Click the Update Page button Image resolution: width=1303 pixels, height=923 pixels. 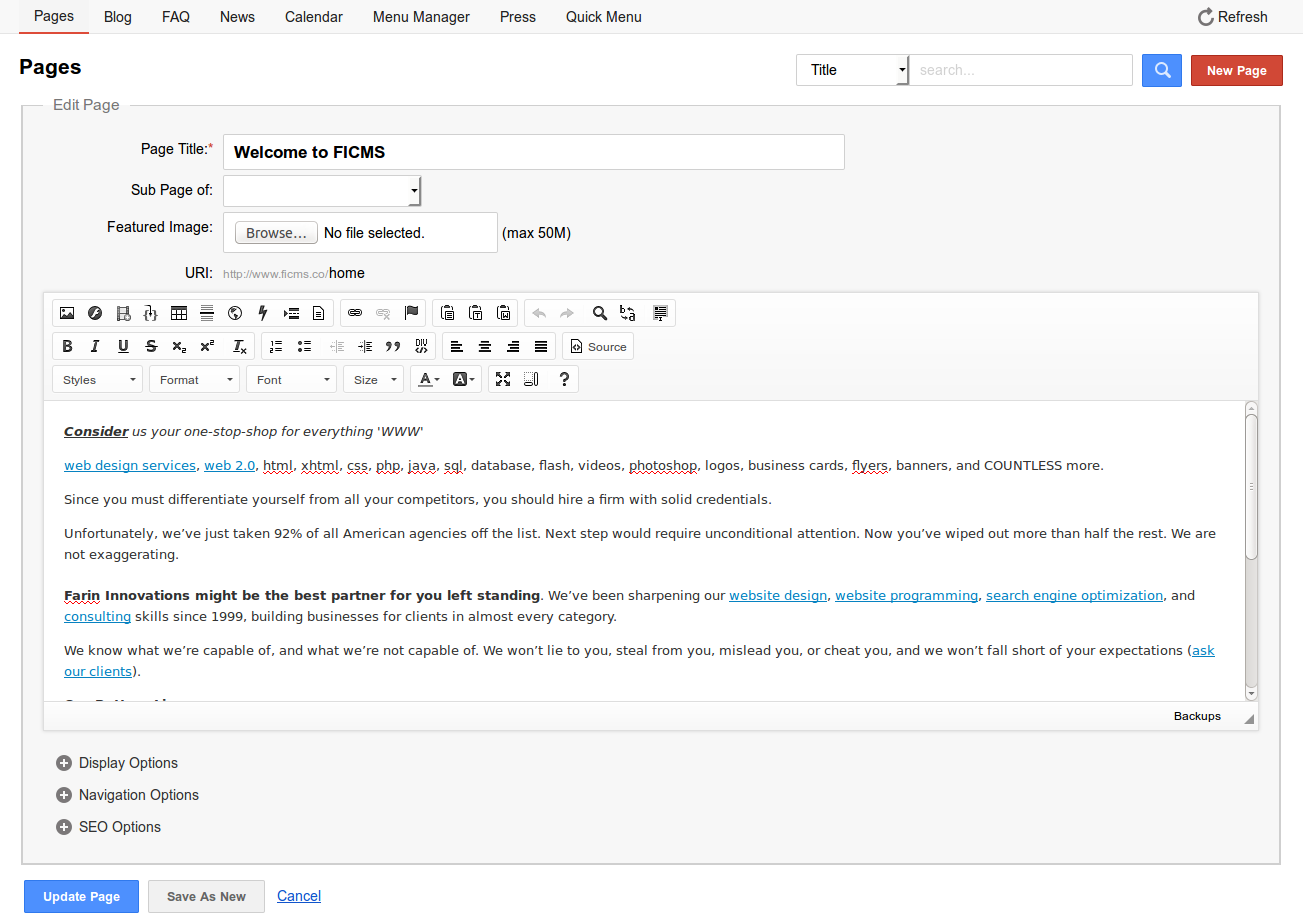82,896
